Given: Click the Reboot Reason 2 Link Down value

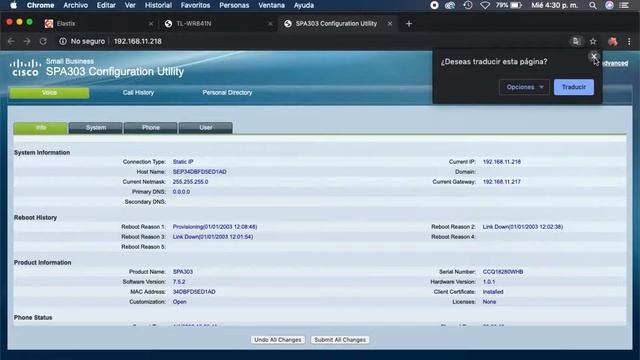Looking at the screenshot, I should [523, 227].
